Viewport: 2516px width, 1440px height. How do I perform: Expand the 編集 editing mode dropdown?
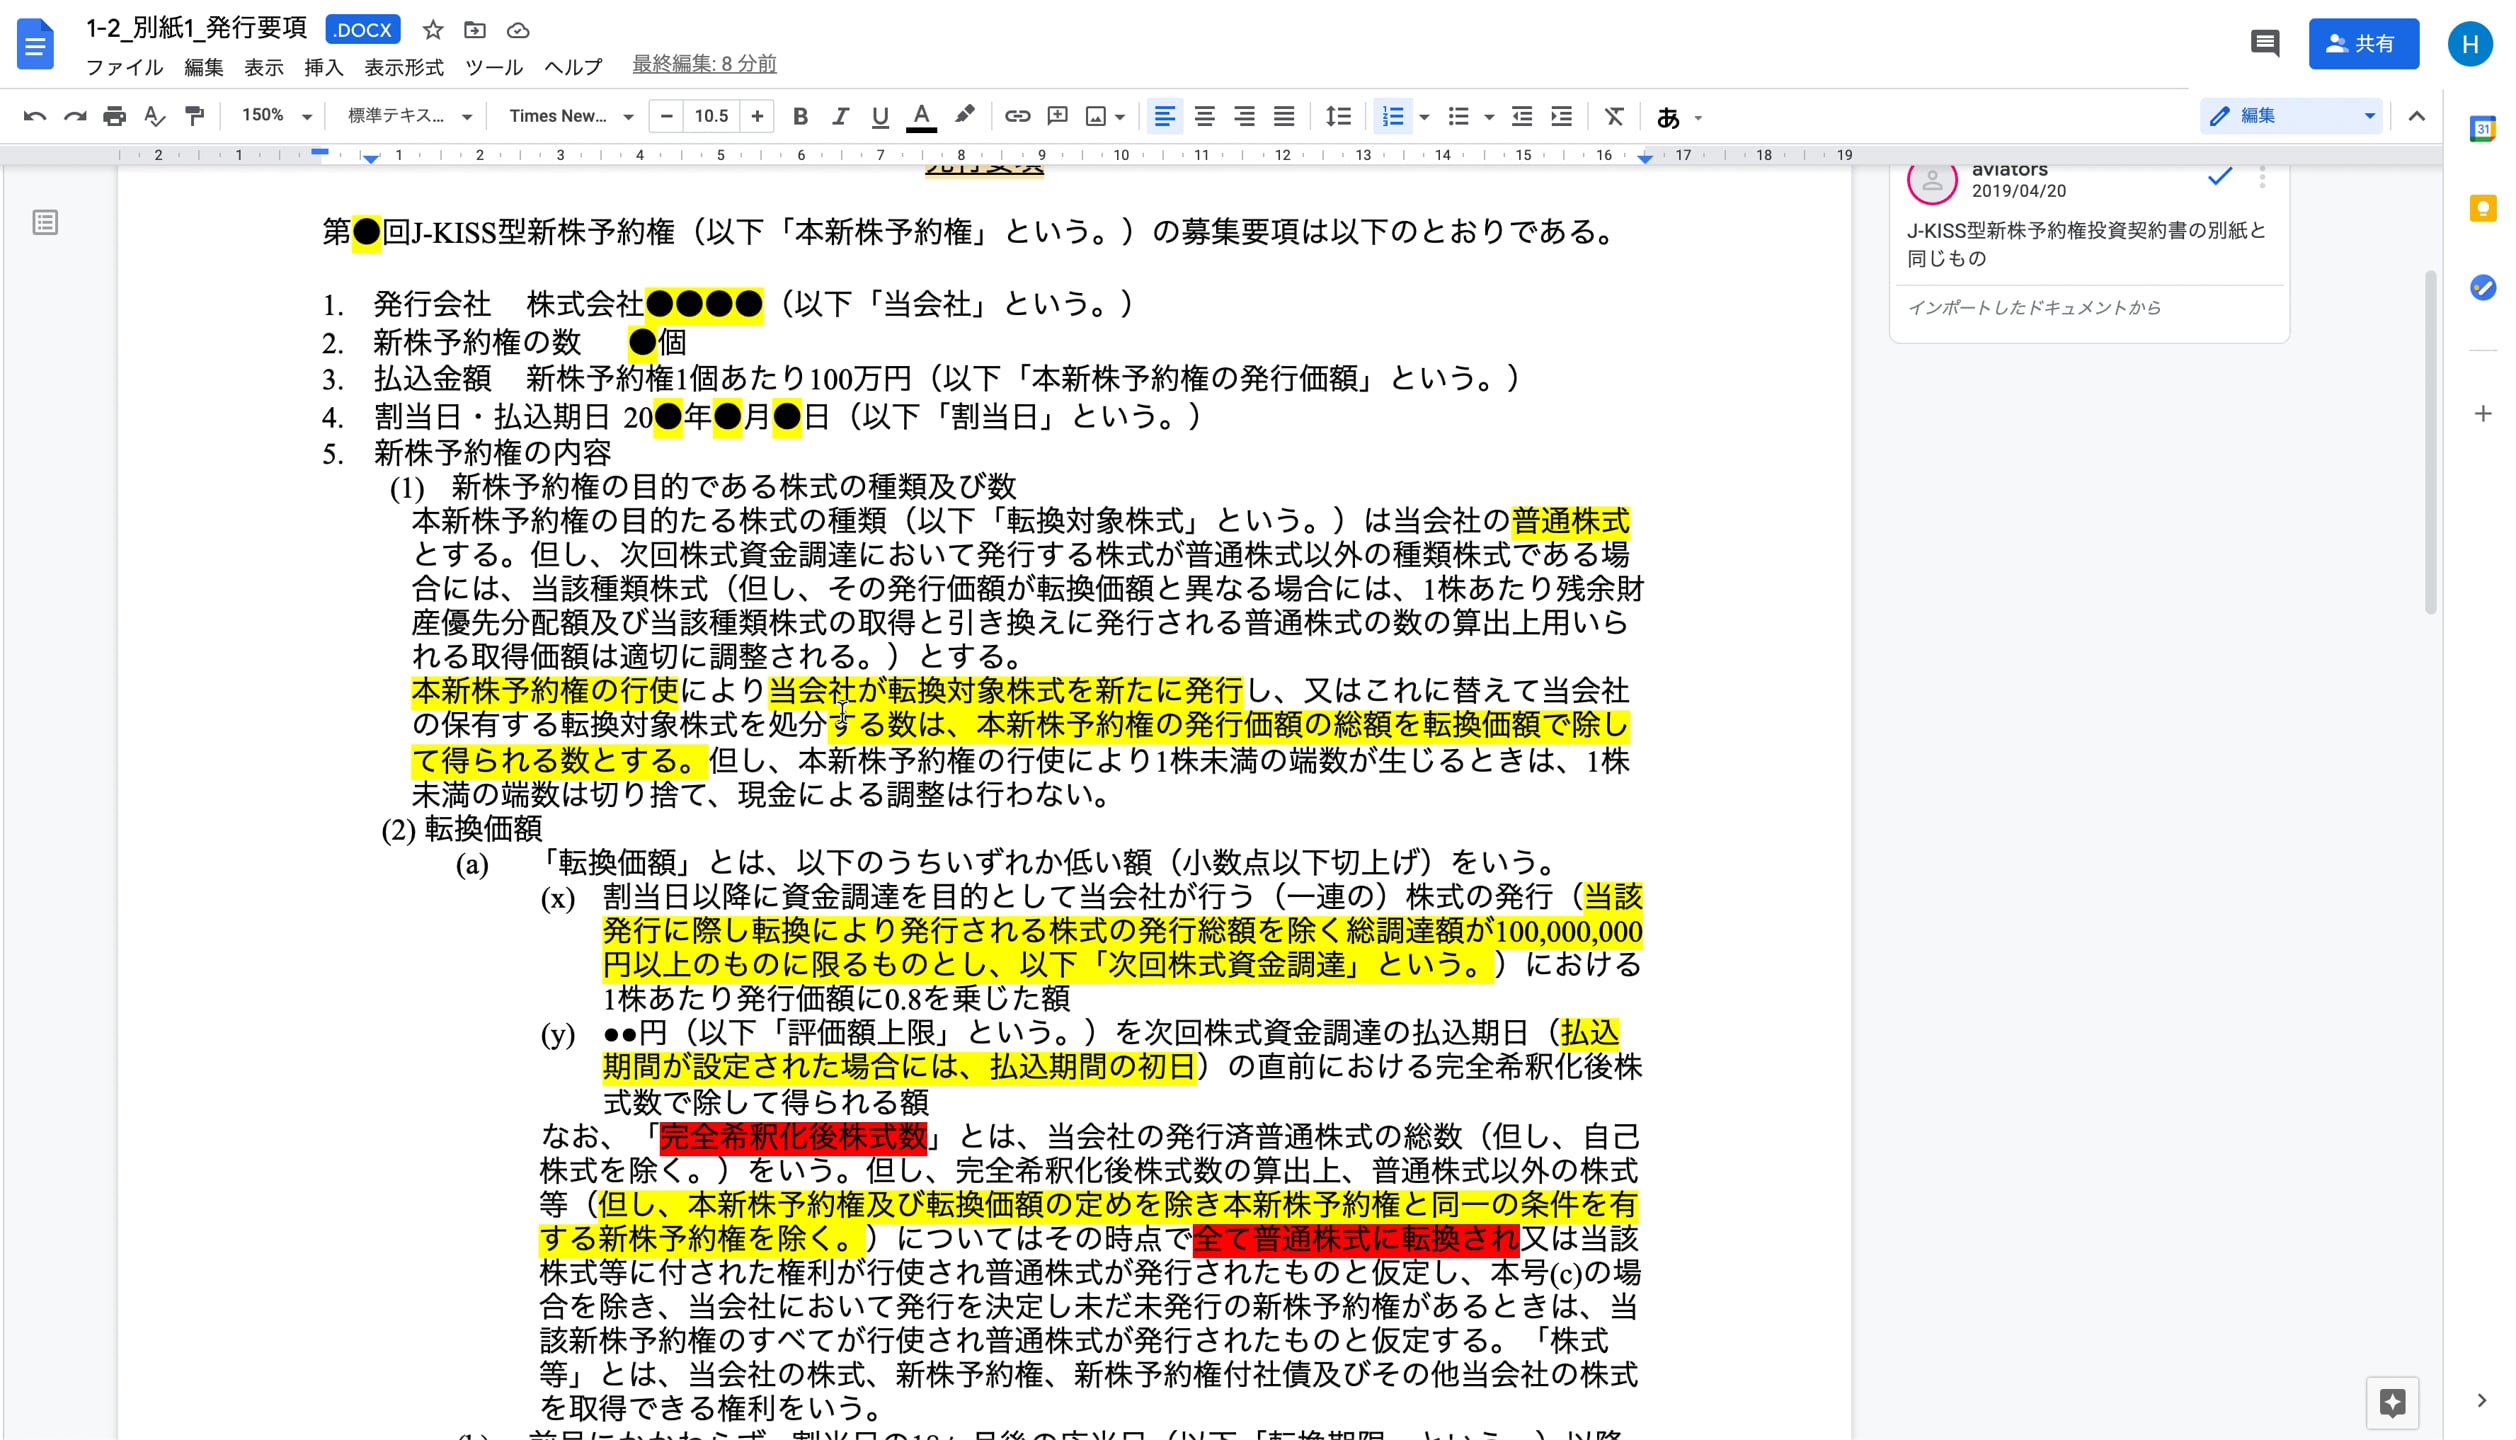[x=2368, y=116]
